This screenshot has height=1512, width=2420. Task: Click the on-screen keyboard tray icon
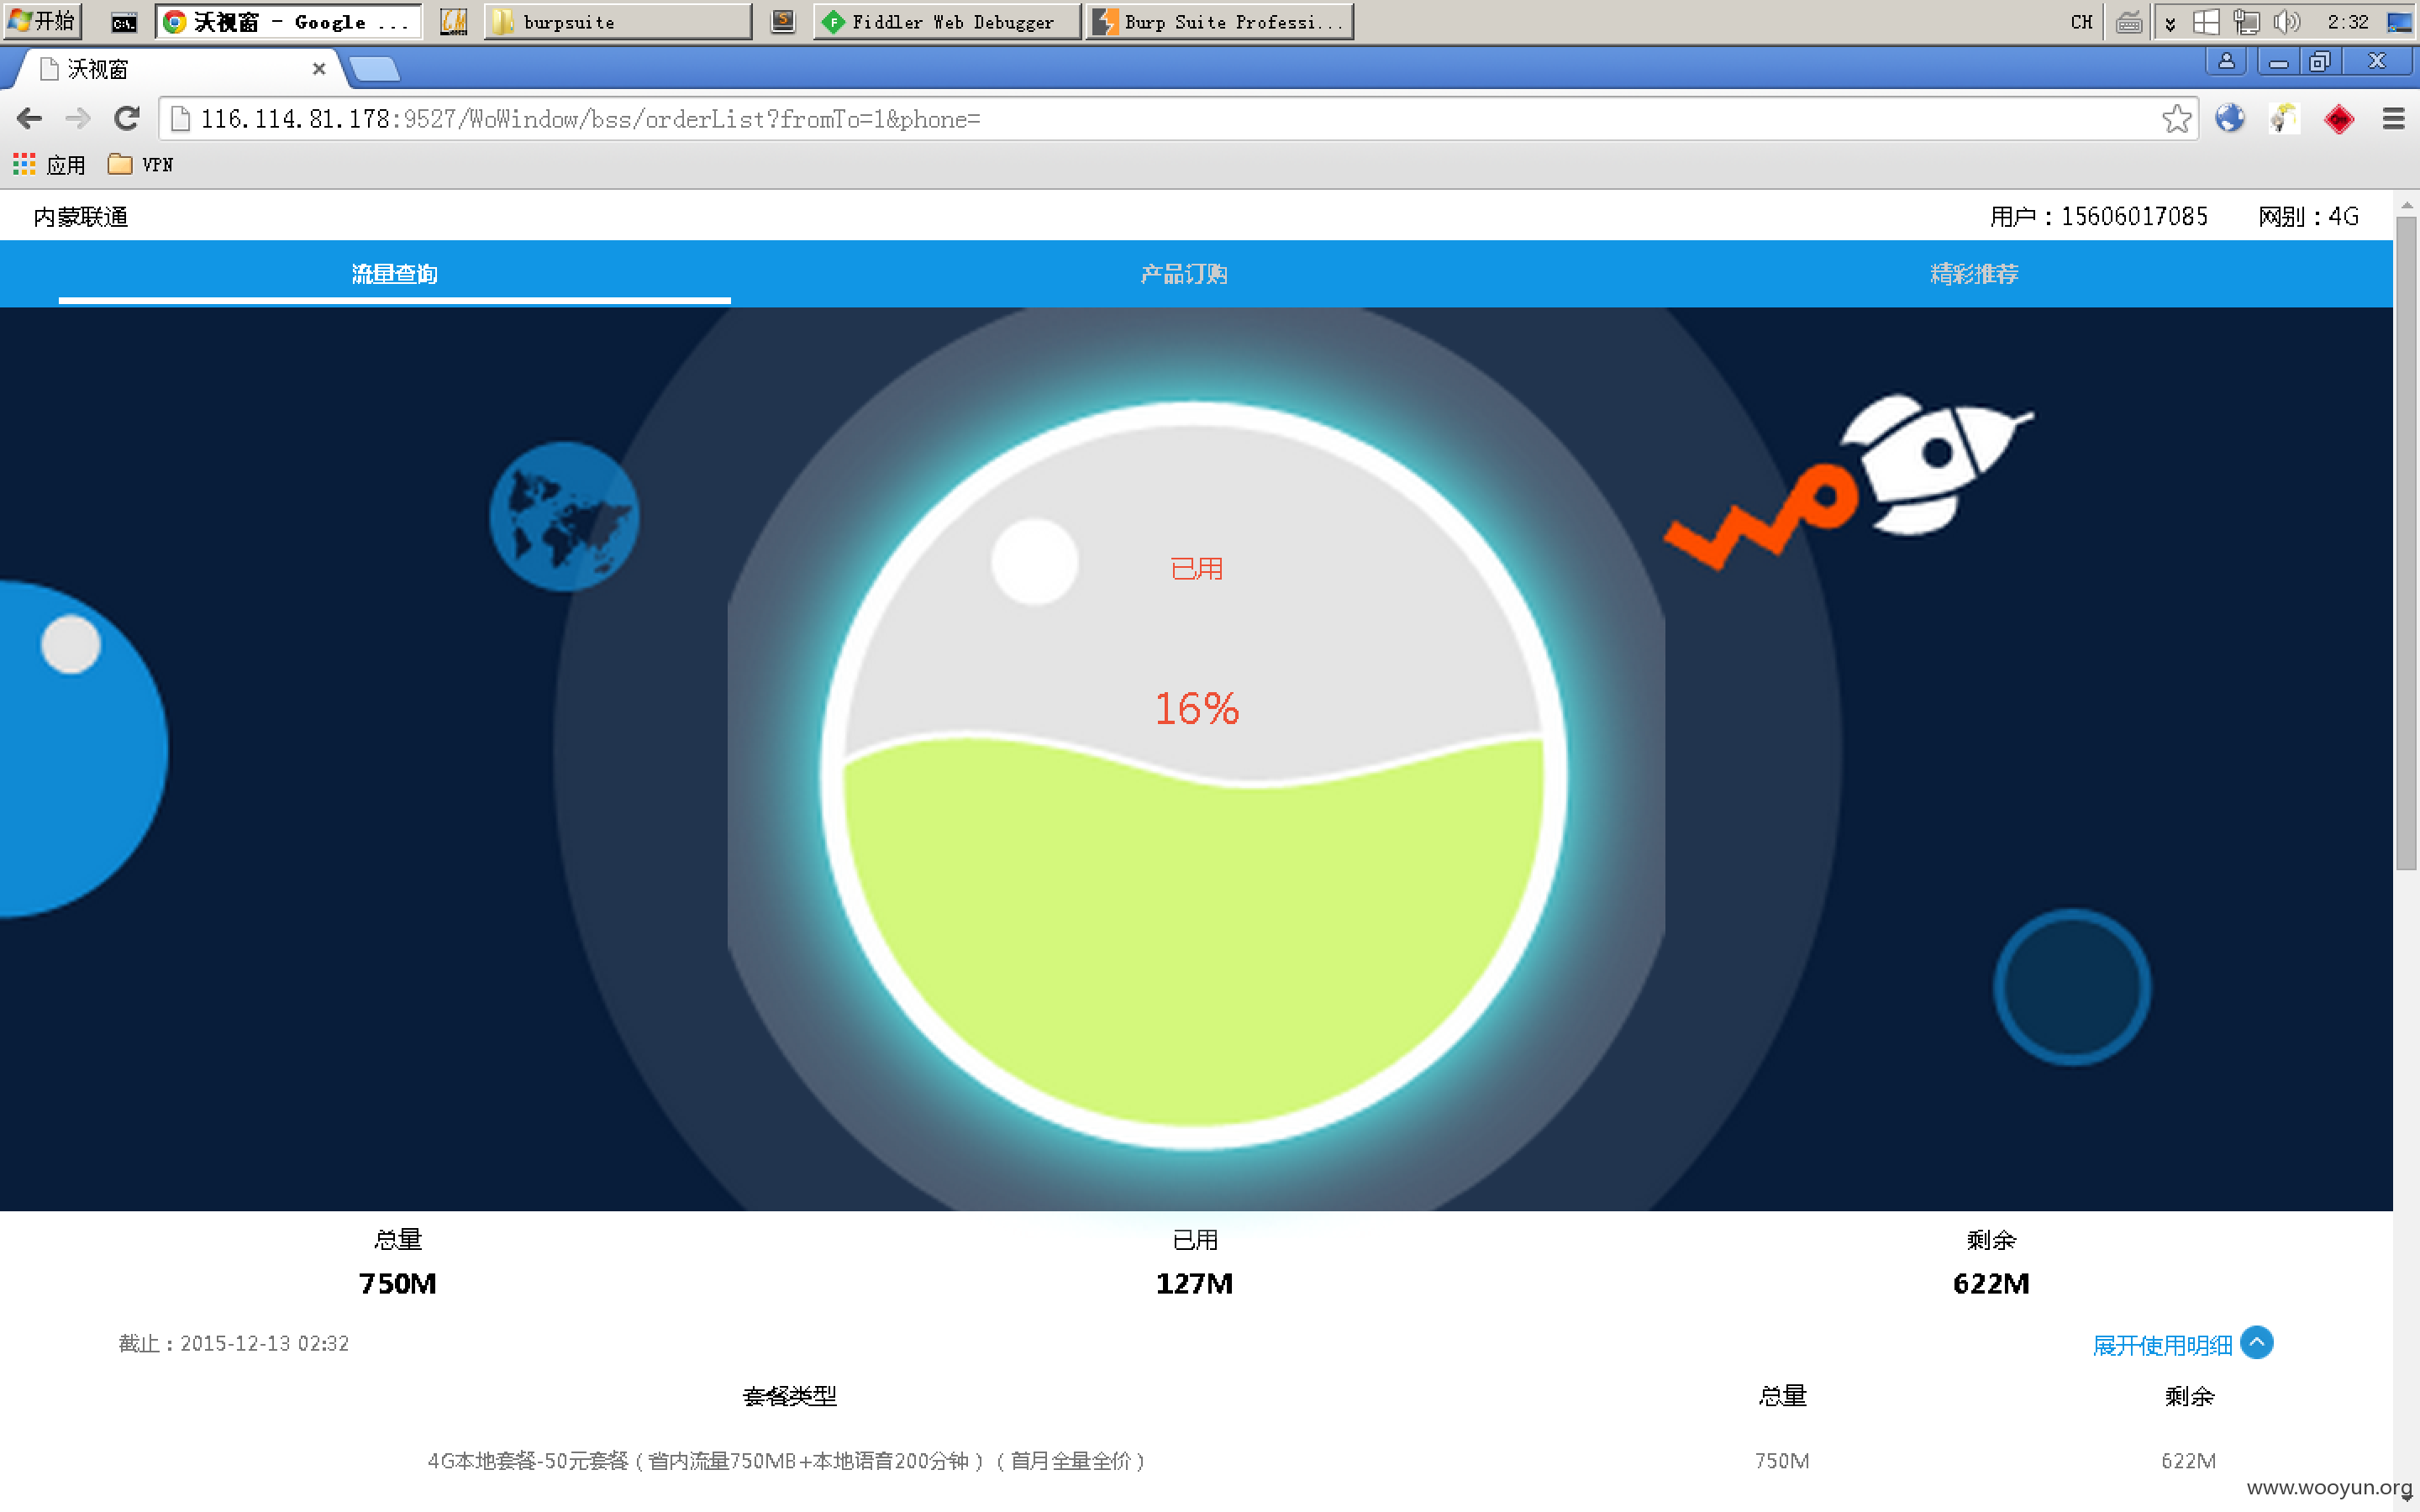pos(2129,21)
